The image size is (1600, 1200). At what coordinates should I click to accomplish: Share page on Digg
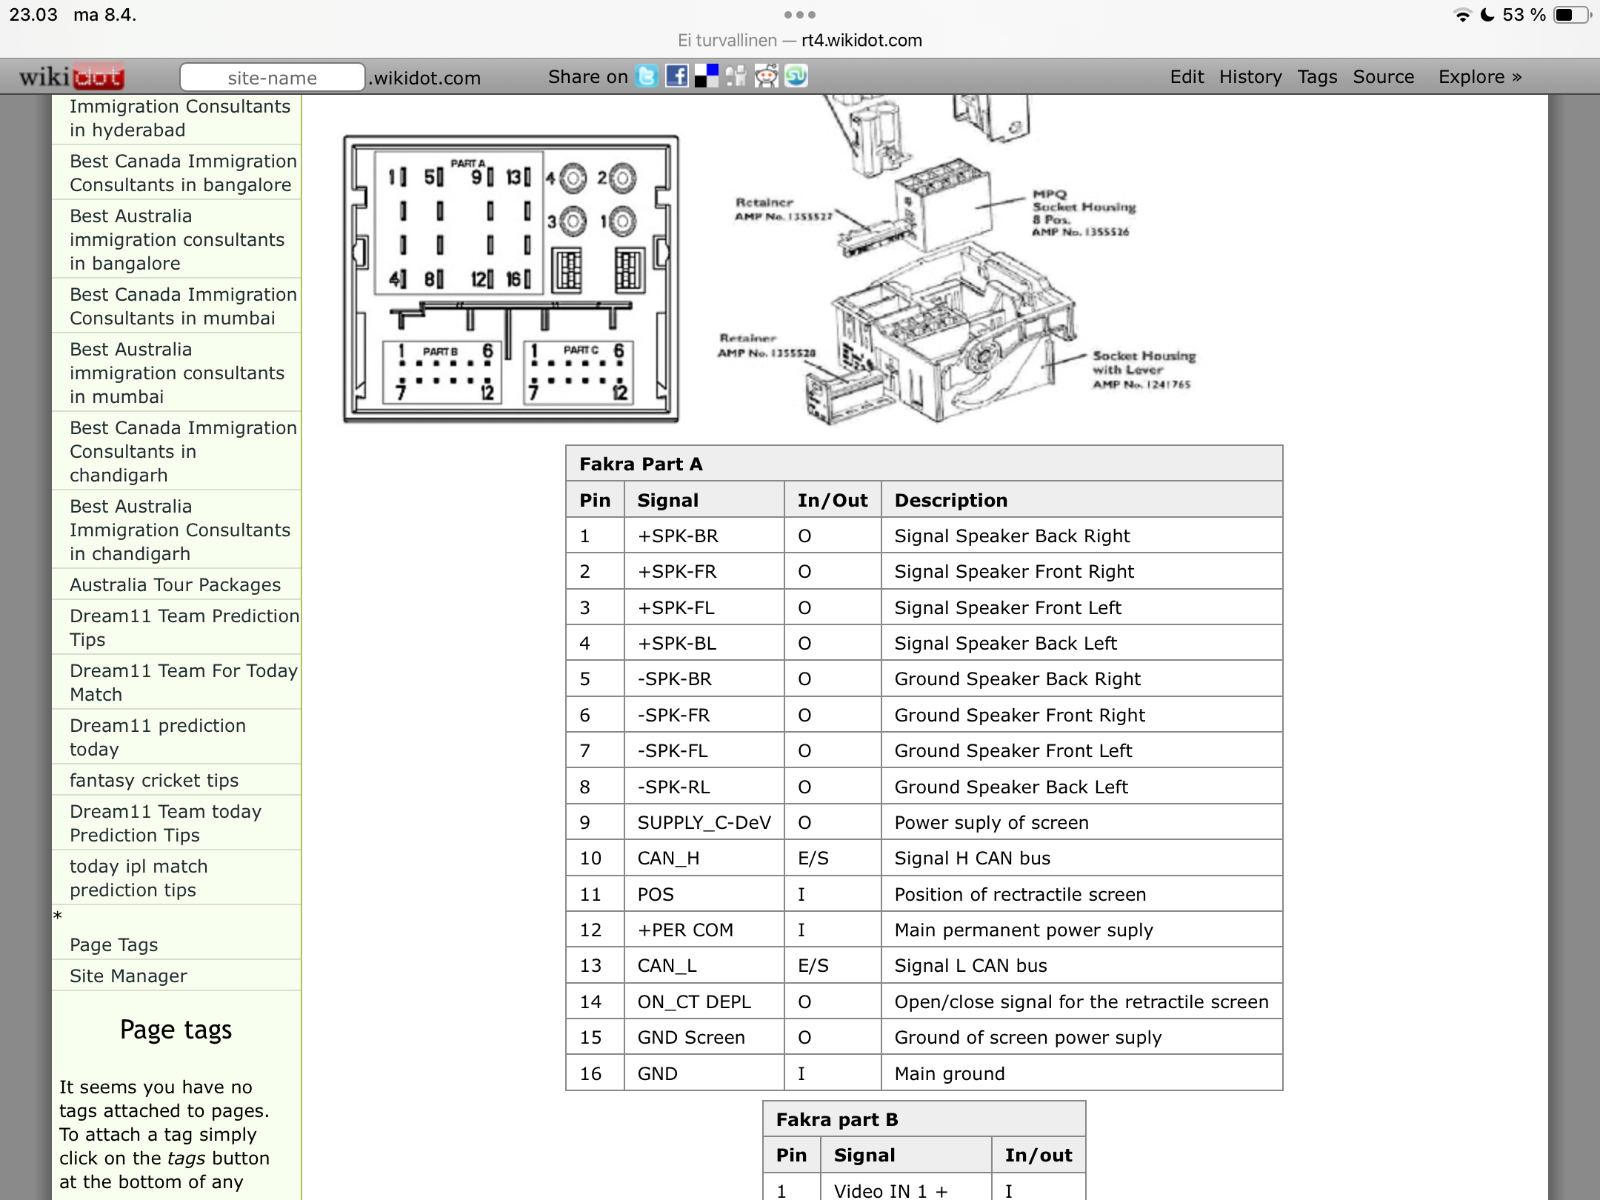pyautogui.click(x=736, y=76)
